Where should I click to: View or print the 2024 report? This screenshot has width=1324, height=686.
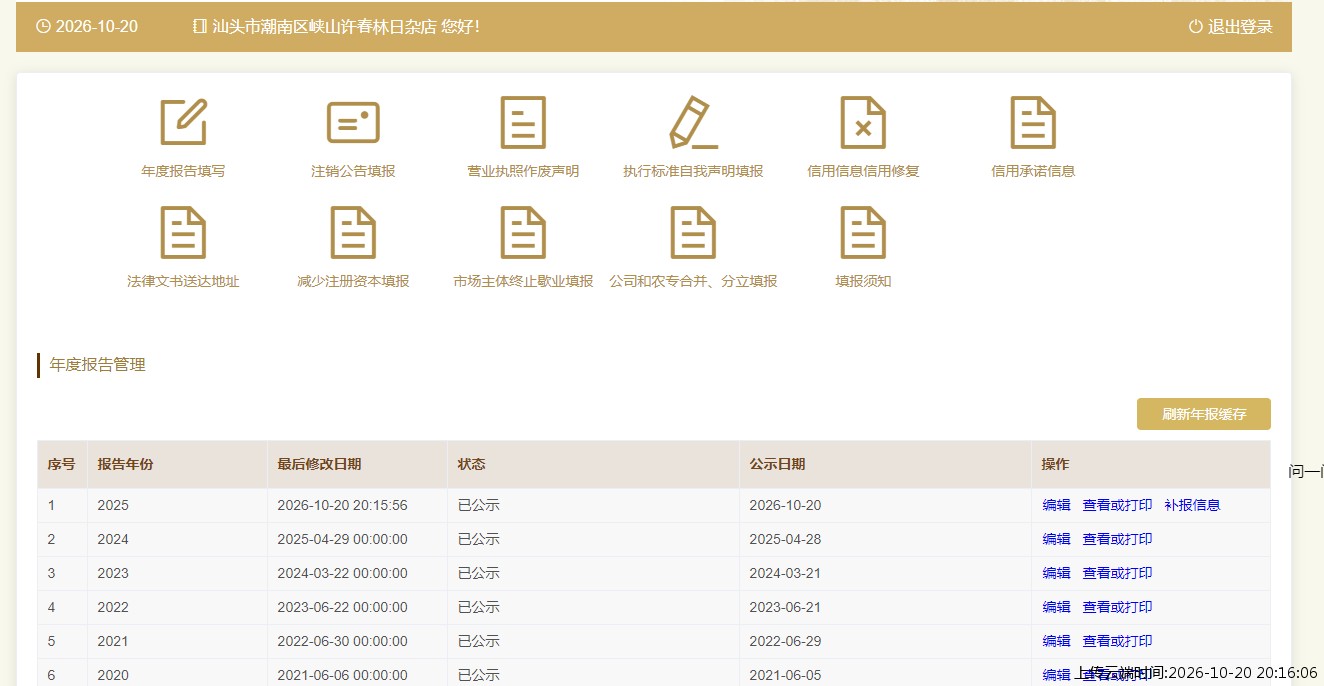tap(1117, 539)
